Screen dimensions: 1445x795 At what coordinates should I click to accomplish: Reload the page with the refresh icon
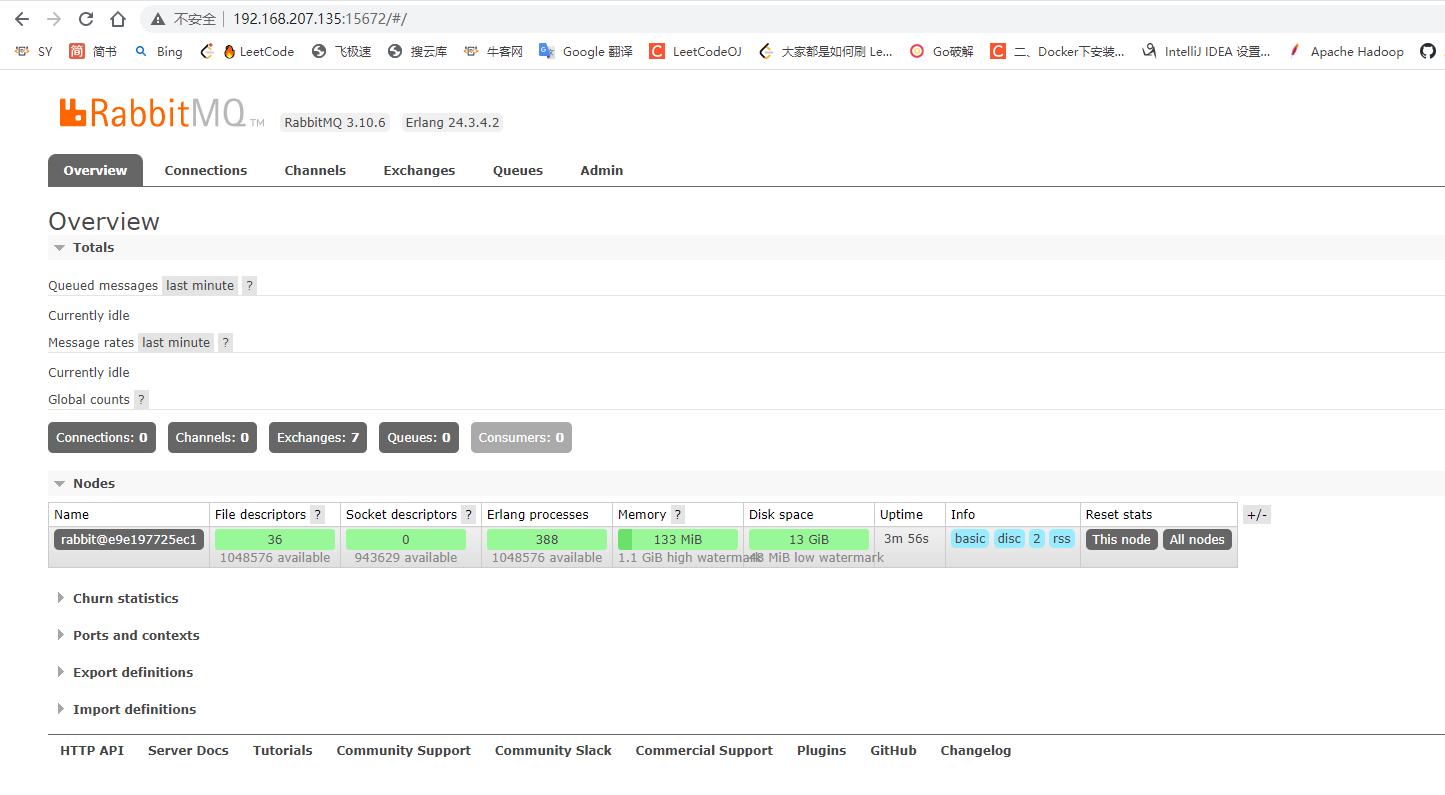click(x=86, y=19)
